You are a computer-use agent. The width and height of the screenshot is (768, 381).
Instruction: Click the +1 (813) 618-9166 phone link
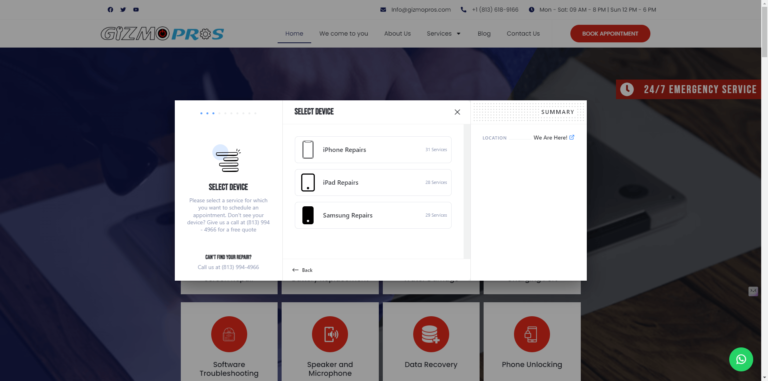coord(495,9)
